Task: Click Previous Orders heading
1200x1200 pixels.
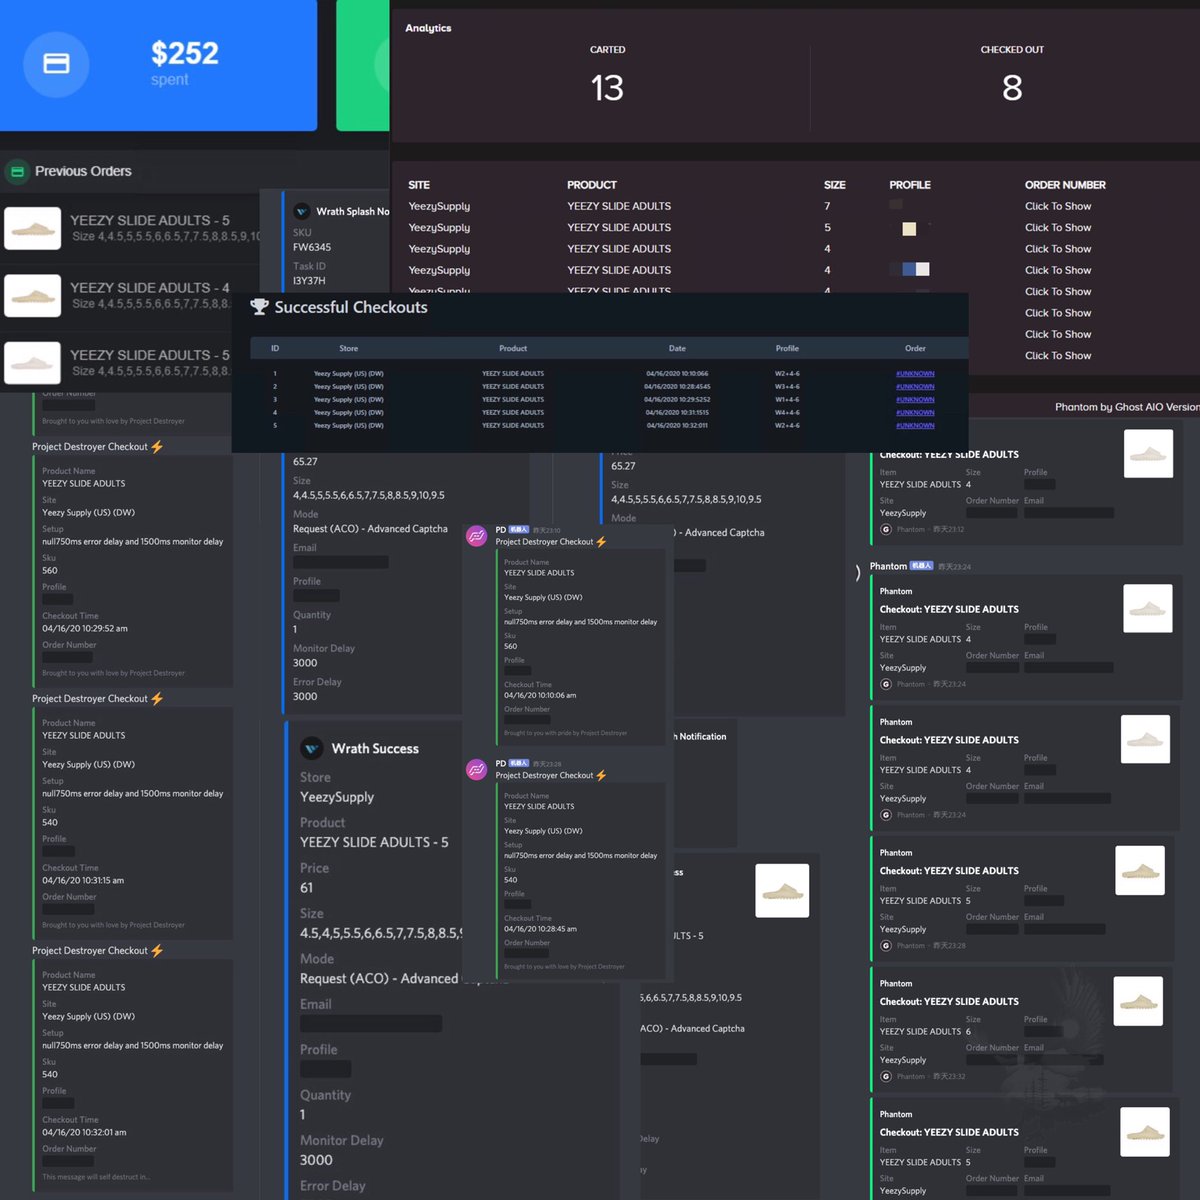Action: 83,171
